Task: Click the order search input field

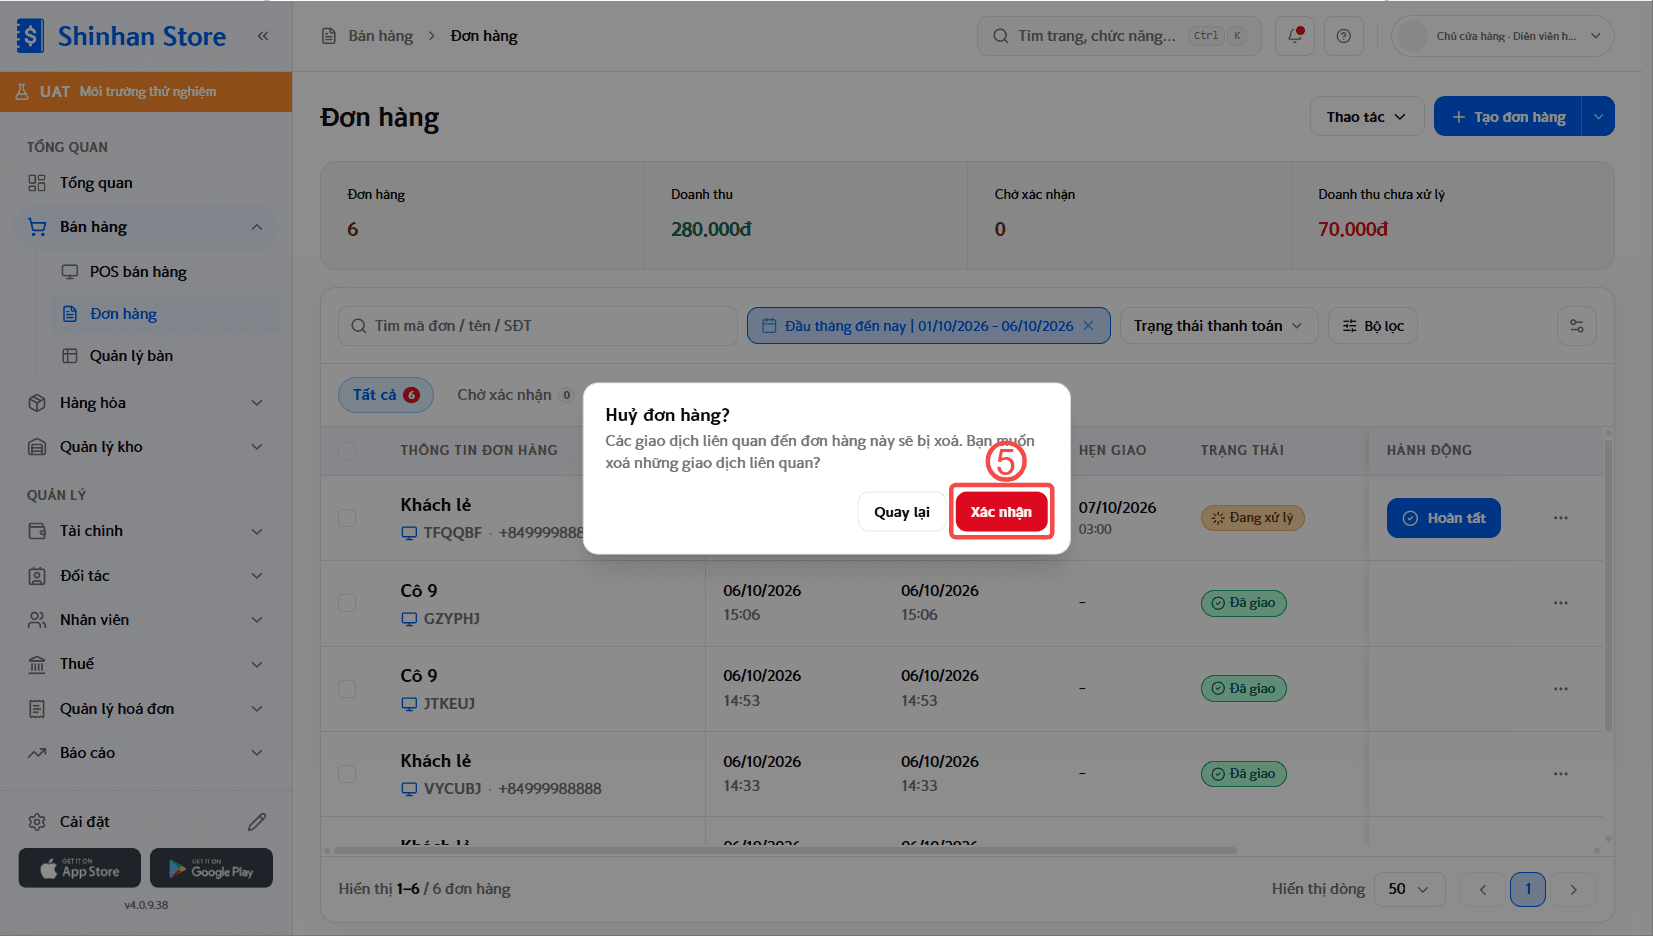Action: tap(538, 326)
